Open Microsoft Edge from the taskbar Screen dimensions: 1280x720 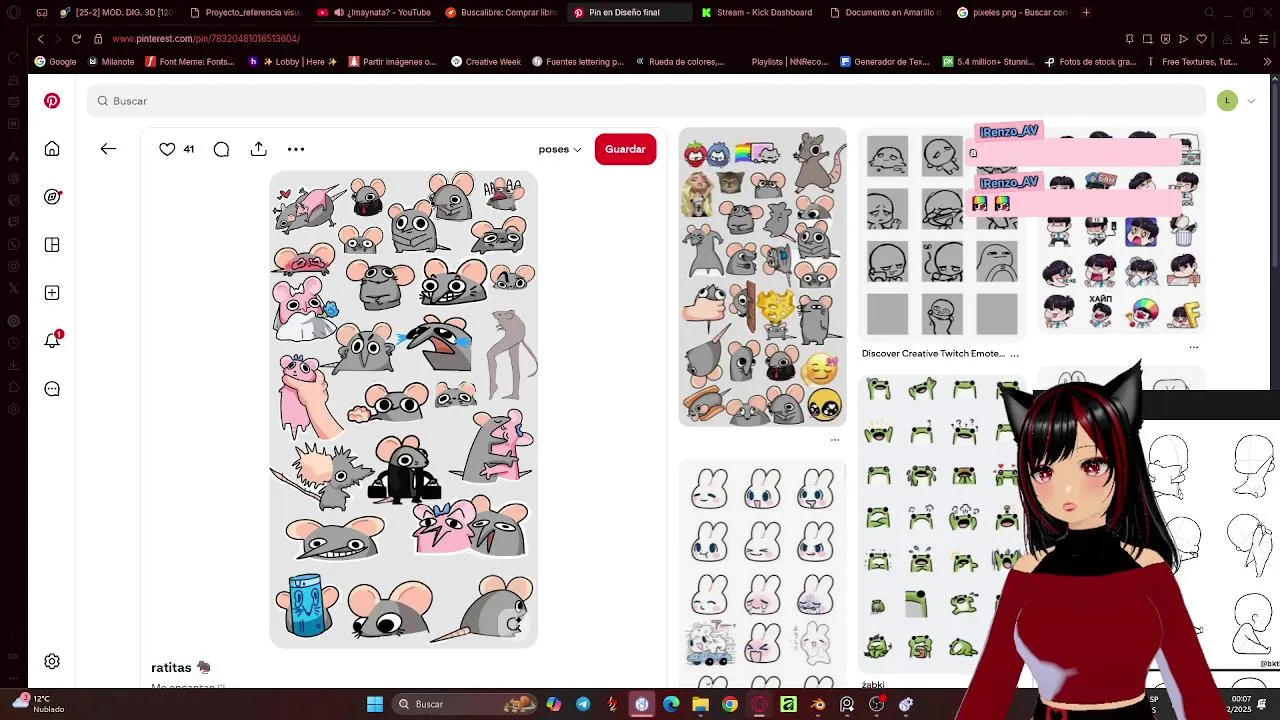coord(671,704)
